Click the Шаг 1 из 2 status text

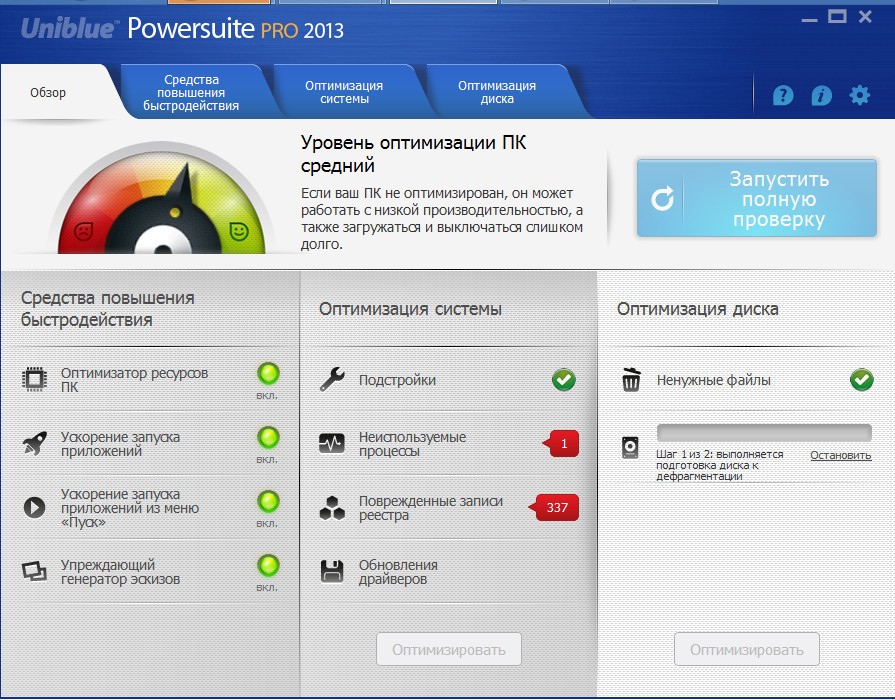(x=720, y=465)
